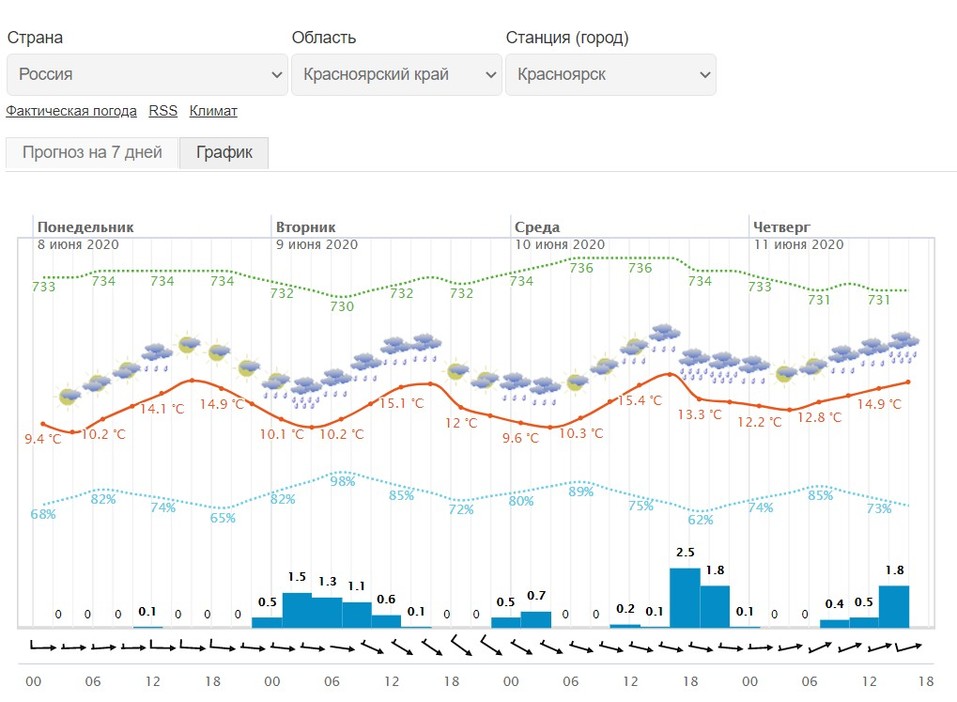
Task: Expand the Область dropdown showing Красноярский край
Action: pos(396,75)
